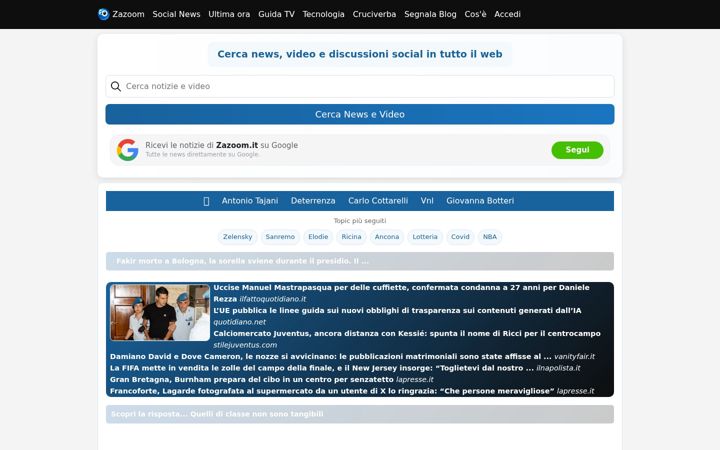Select the Ricina topic tag
Viewport: 720px width, 450px height.
351,237
